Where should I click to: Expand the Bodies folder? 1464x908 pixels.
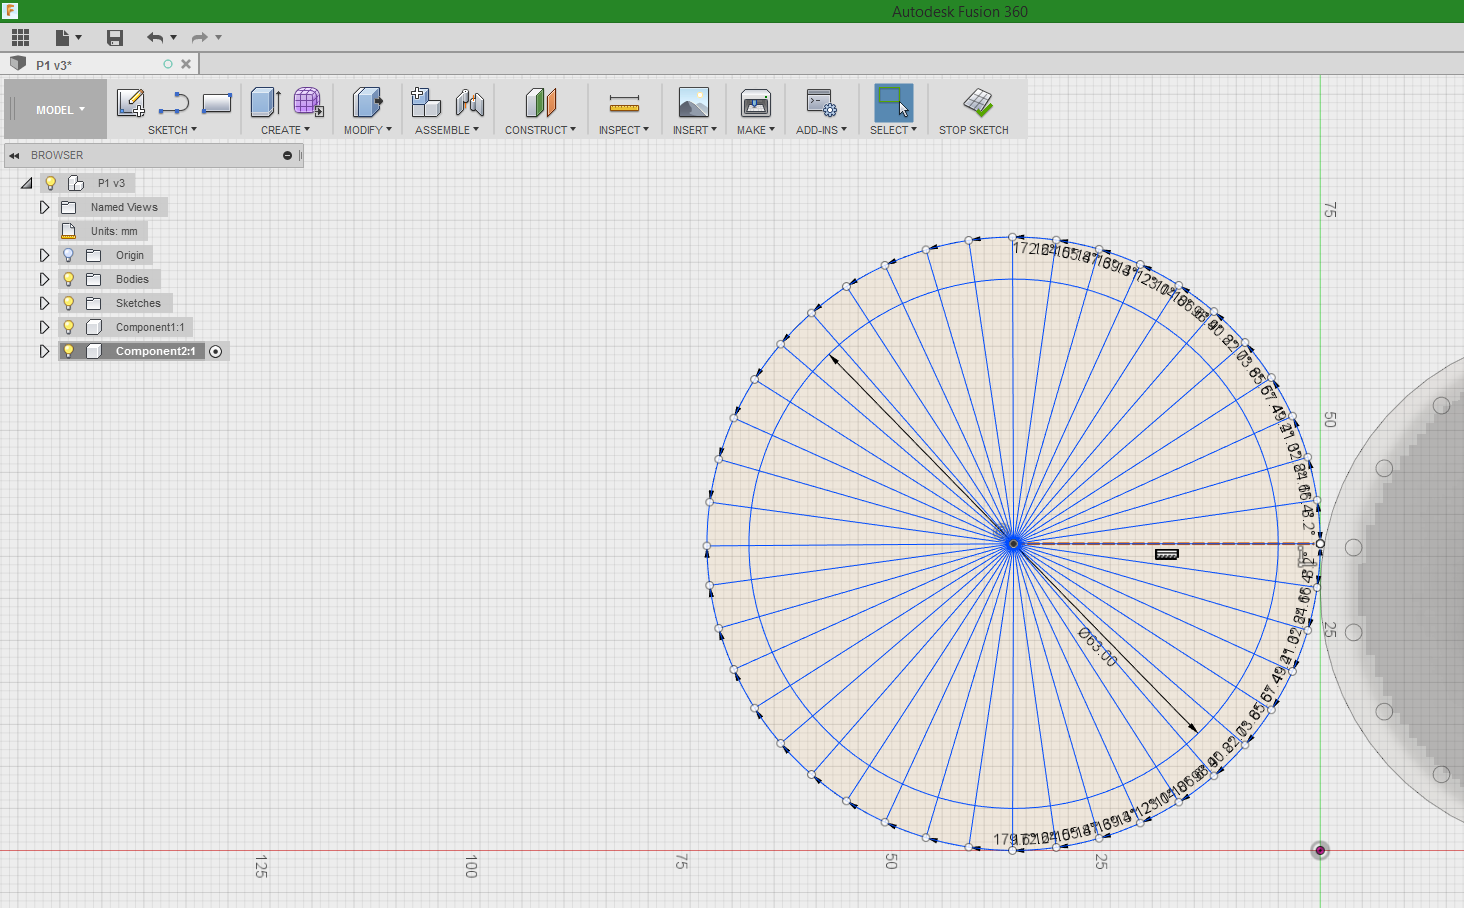pos(44,279)
